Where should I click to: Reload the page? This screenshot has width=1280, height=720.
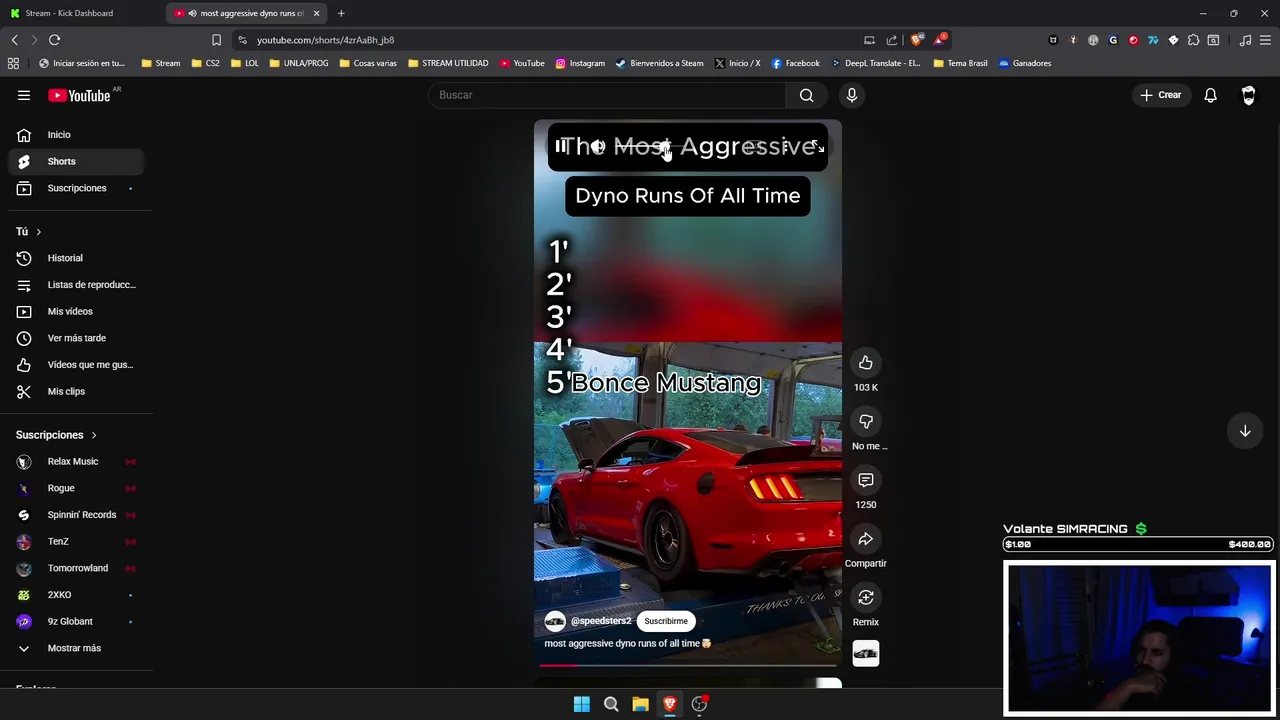[54, 40]
